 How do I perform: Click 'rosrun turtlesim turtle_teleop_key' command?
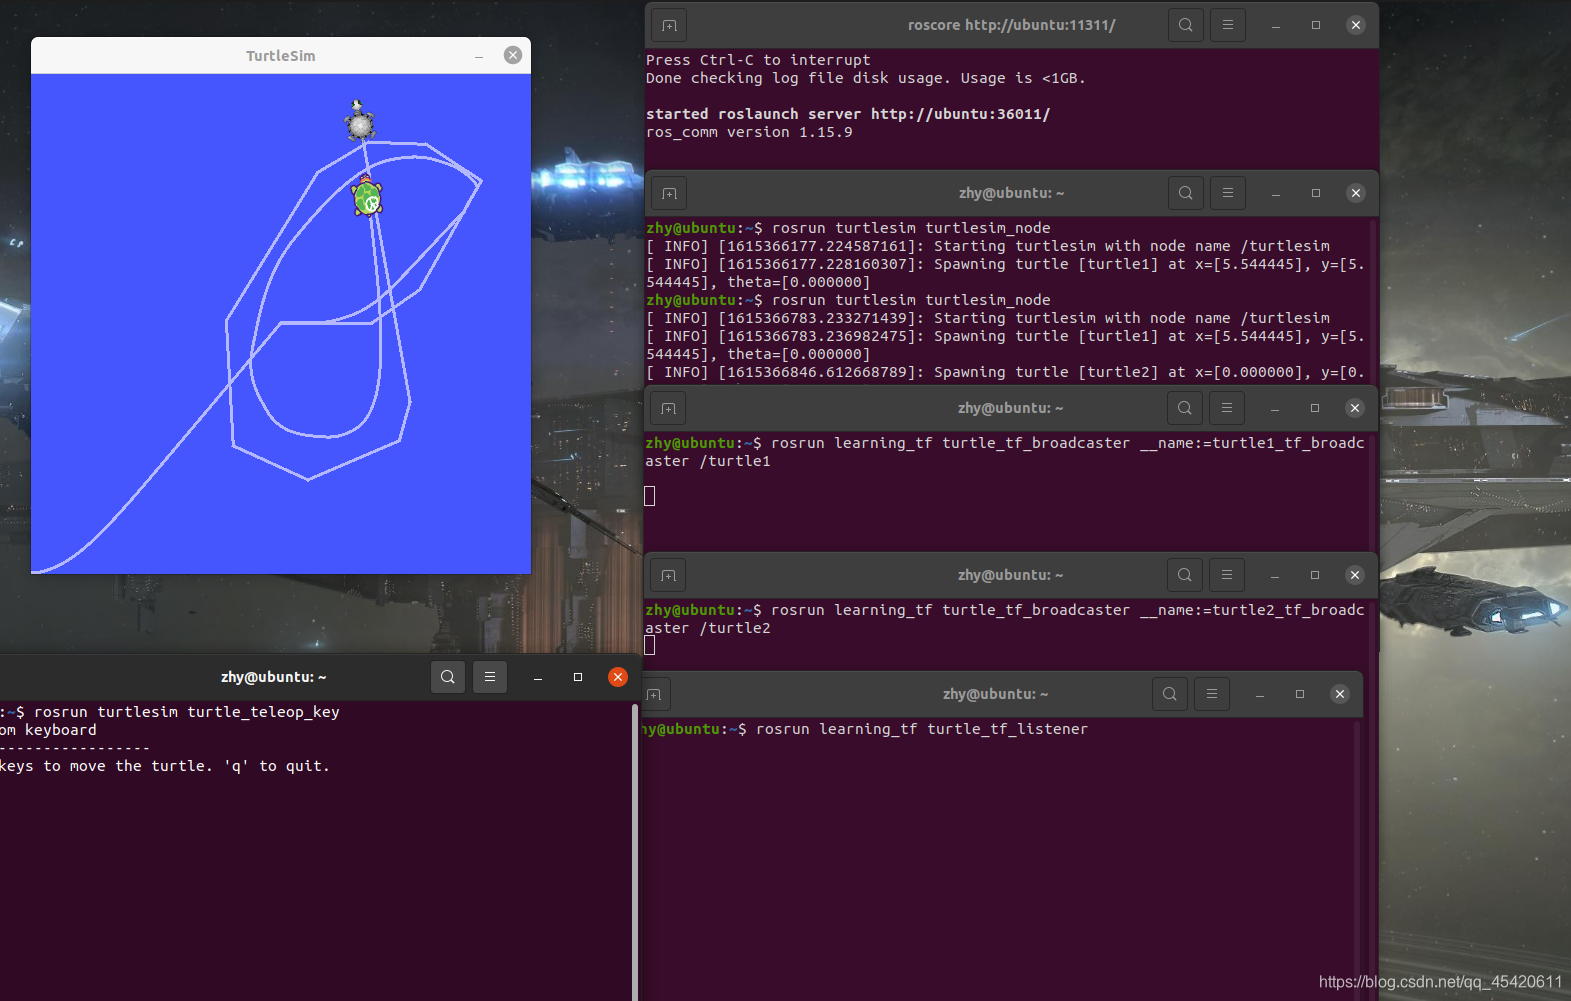point(187,712)
